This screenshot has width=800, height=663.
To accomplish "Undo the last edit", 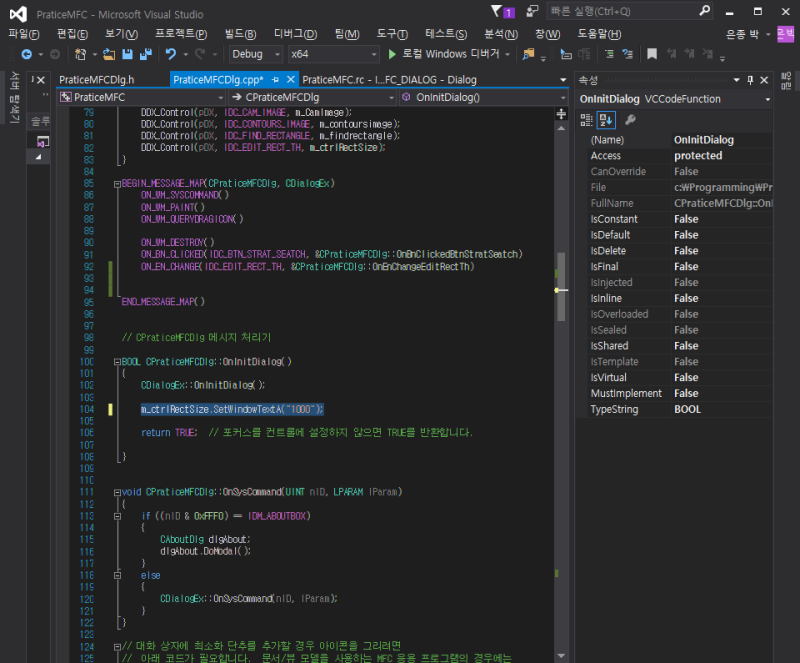I will coord(171,54).
